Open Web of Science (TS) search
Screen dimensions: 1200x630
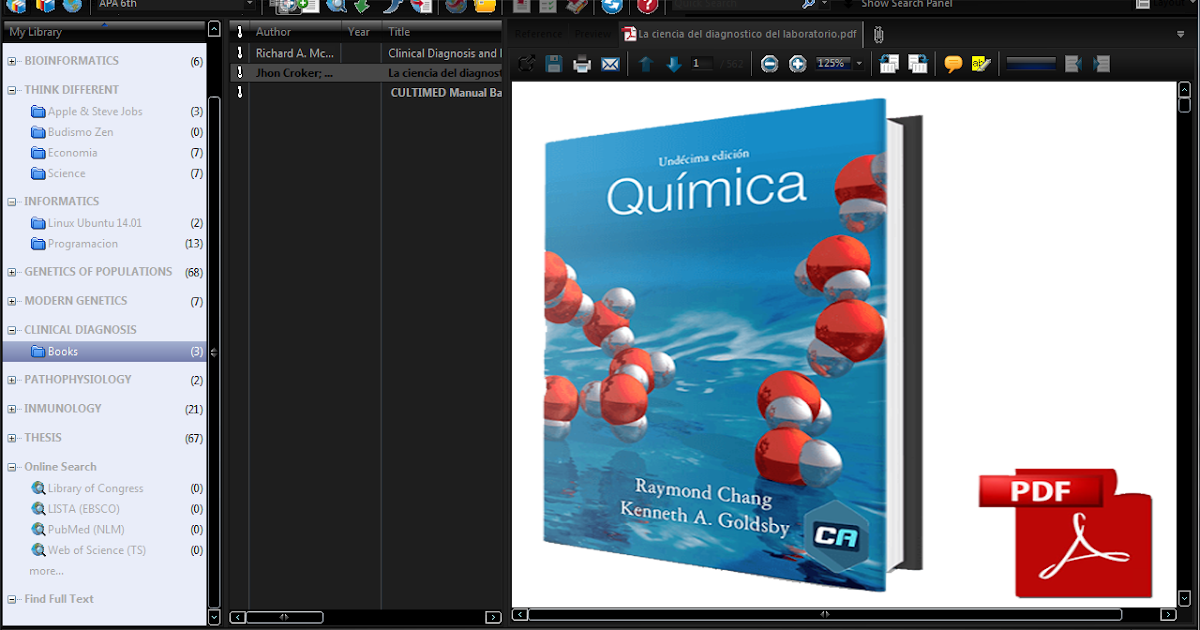[x=97, y=550]
